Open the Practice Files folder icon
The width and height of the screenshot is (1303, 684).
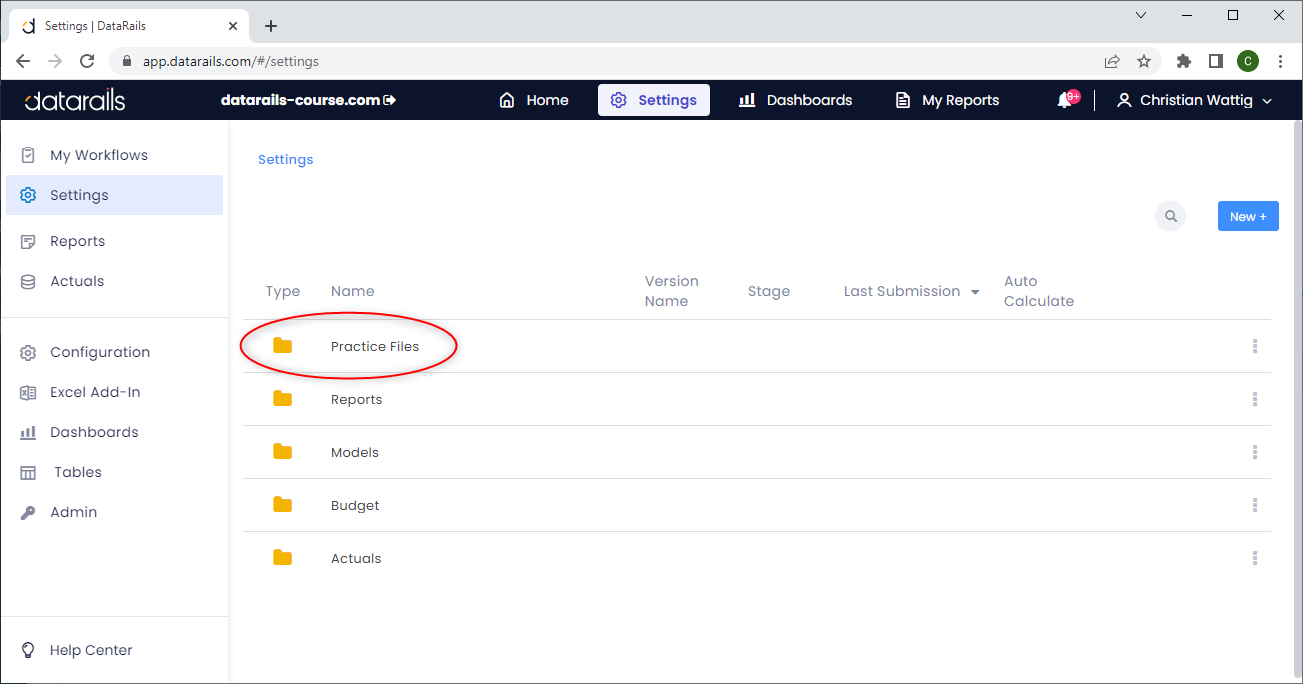point(282,345)
